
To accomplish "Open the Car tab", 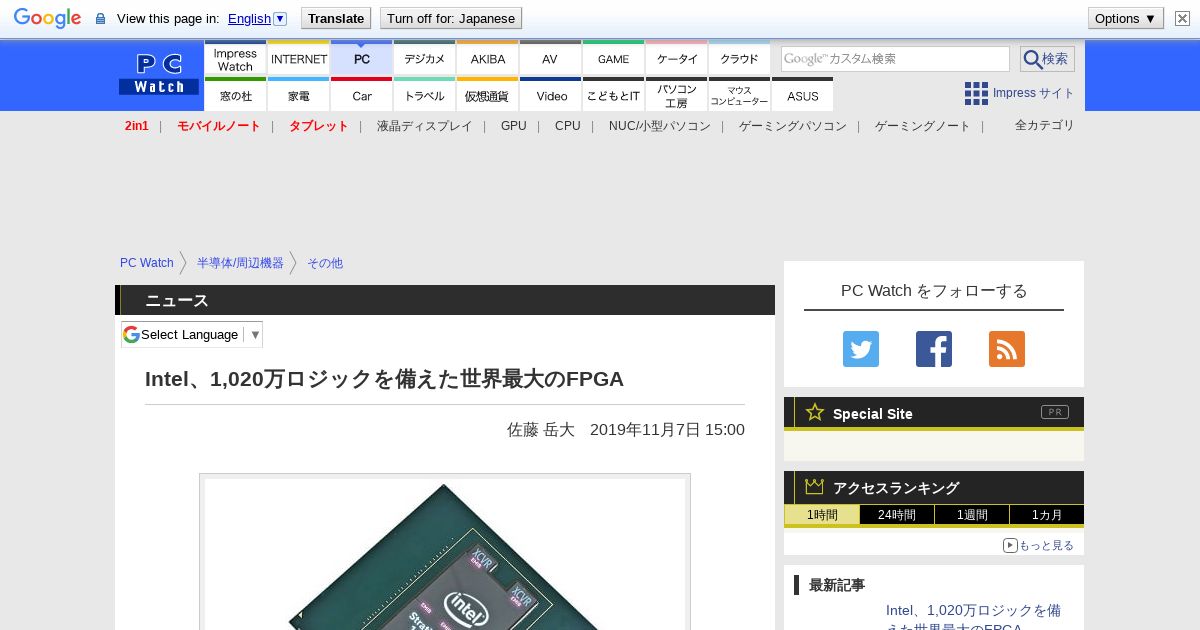I will coord(362,95).
